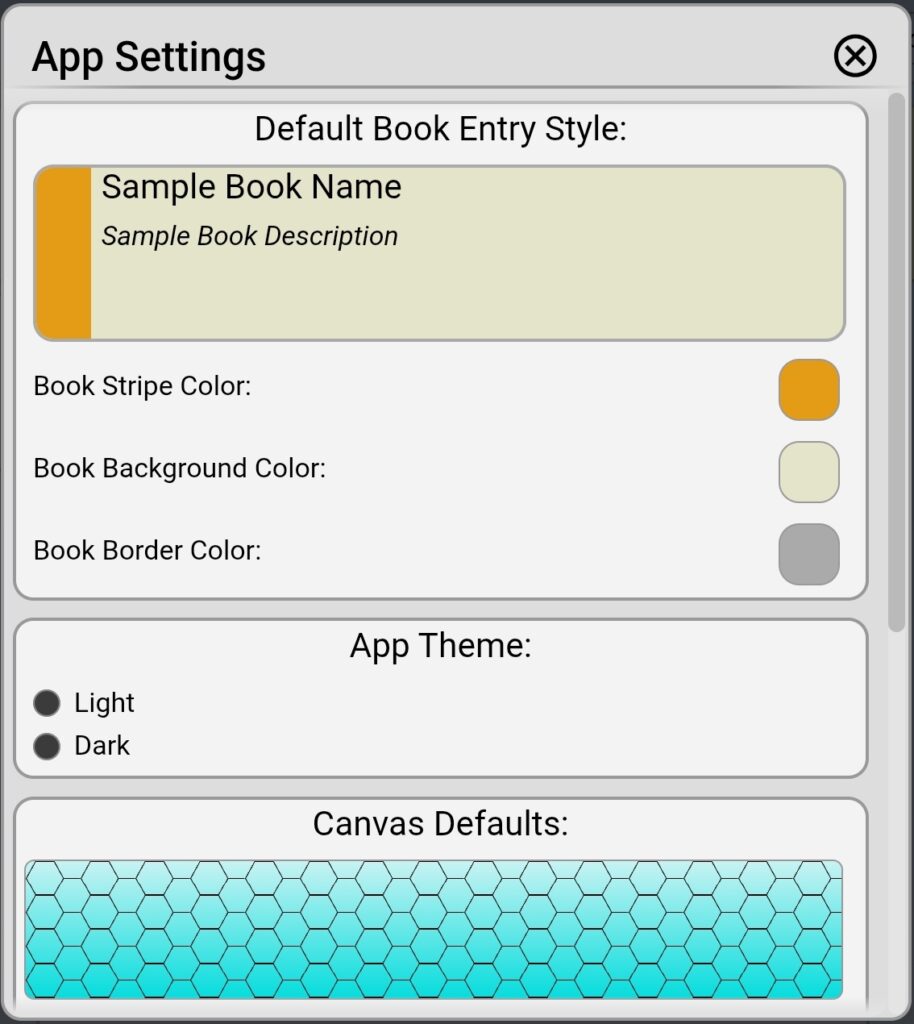Screen dimensions: 914x1024
Task: Select the Light theme radio button
Action: (x=47, y=703)
